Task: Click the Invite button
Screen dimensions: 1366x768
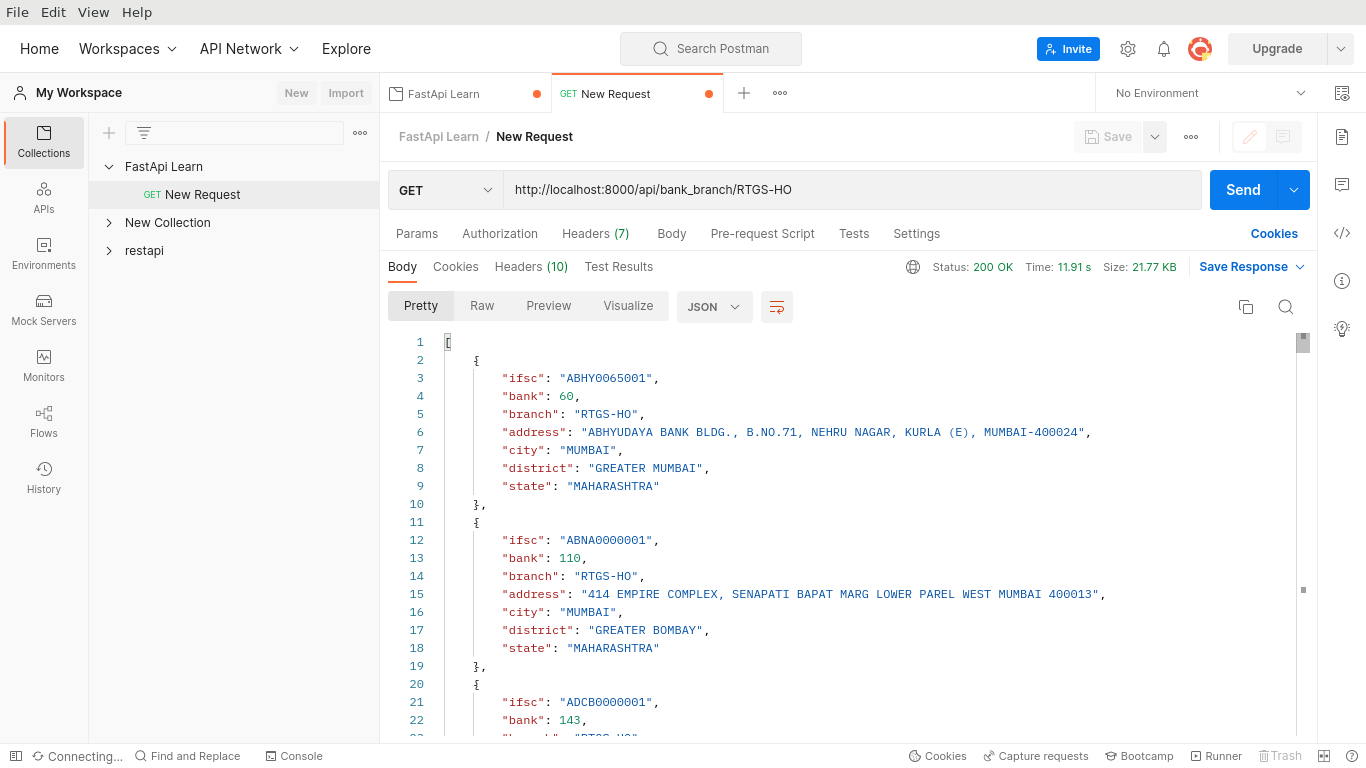Action: tap(1068, 49)
